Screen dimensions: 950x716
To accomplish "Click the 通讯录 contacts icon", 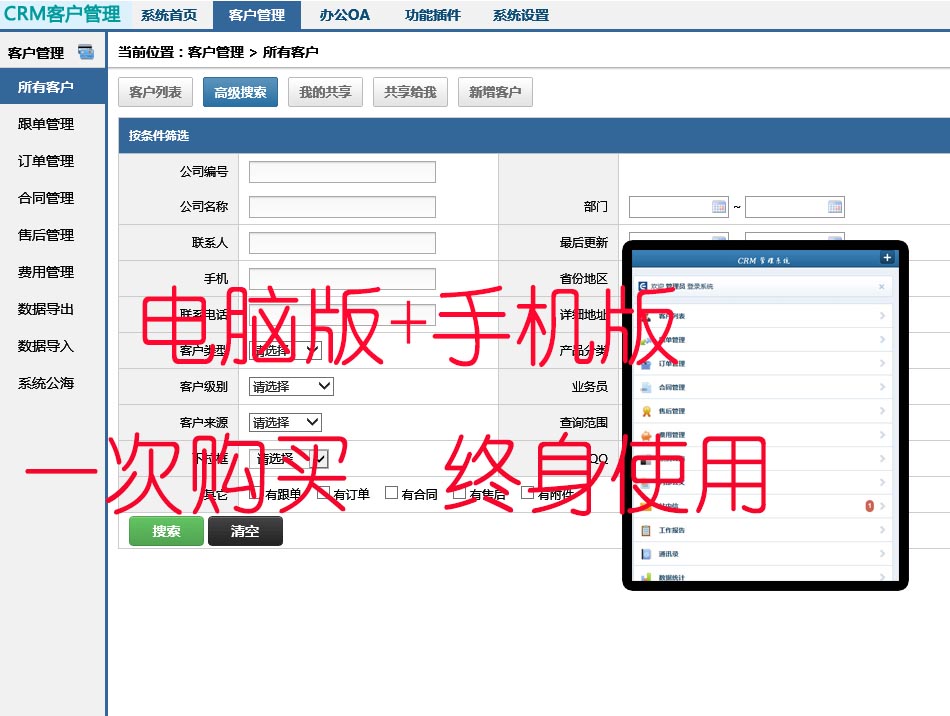I will (x=645, y=554).
